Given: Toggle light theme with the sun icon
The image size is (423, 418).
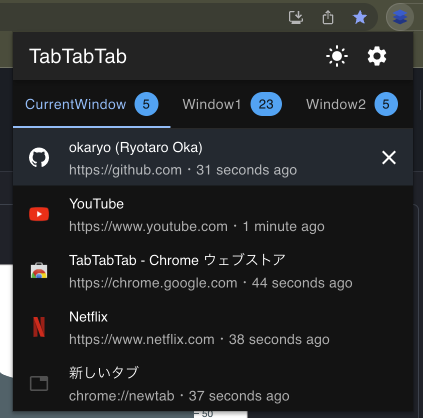Looking at the screenshot, I should (337, 56).
